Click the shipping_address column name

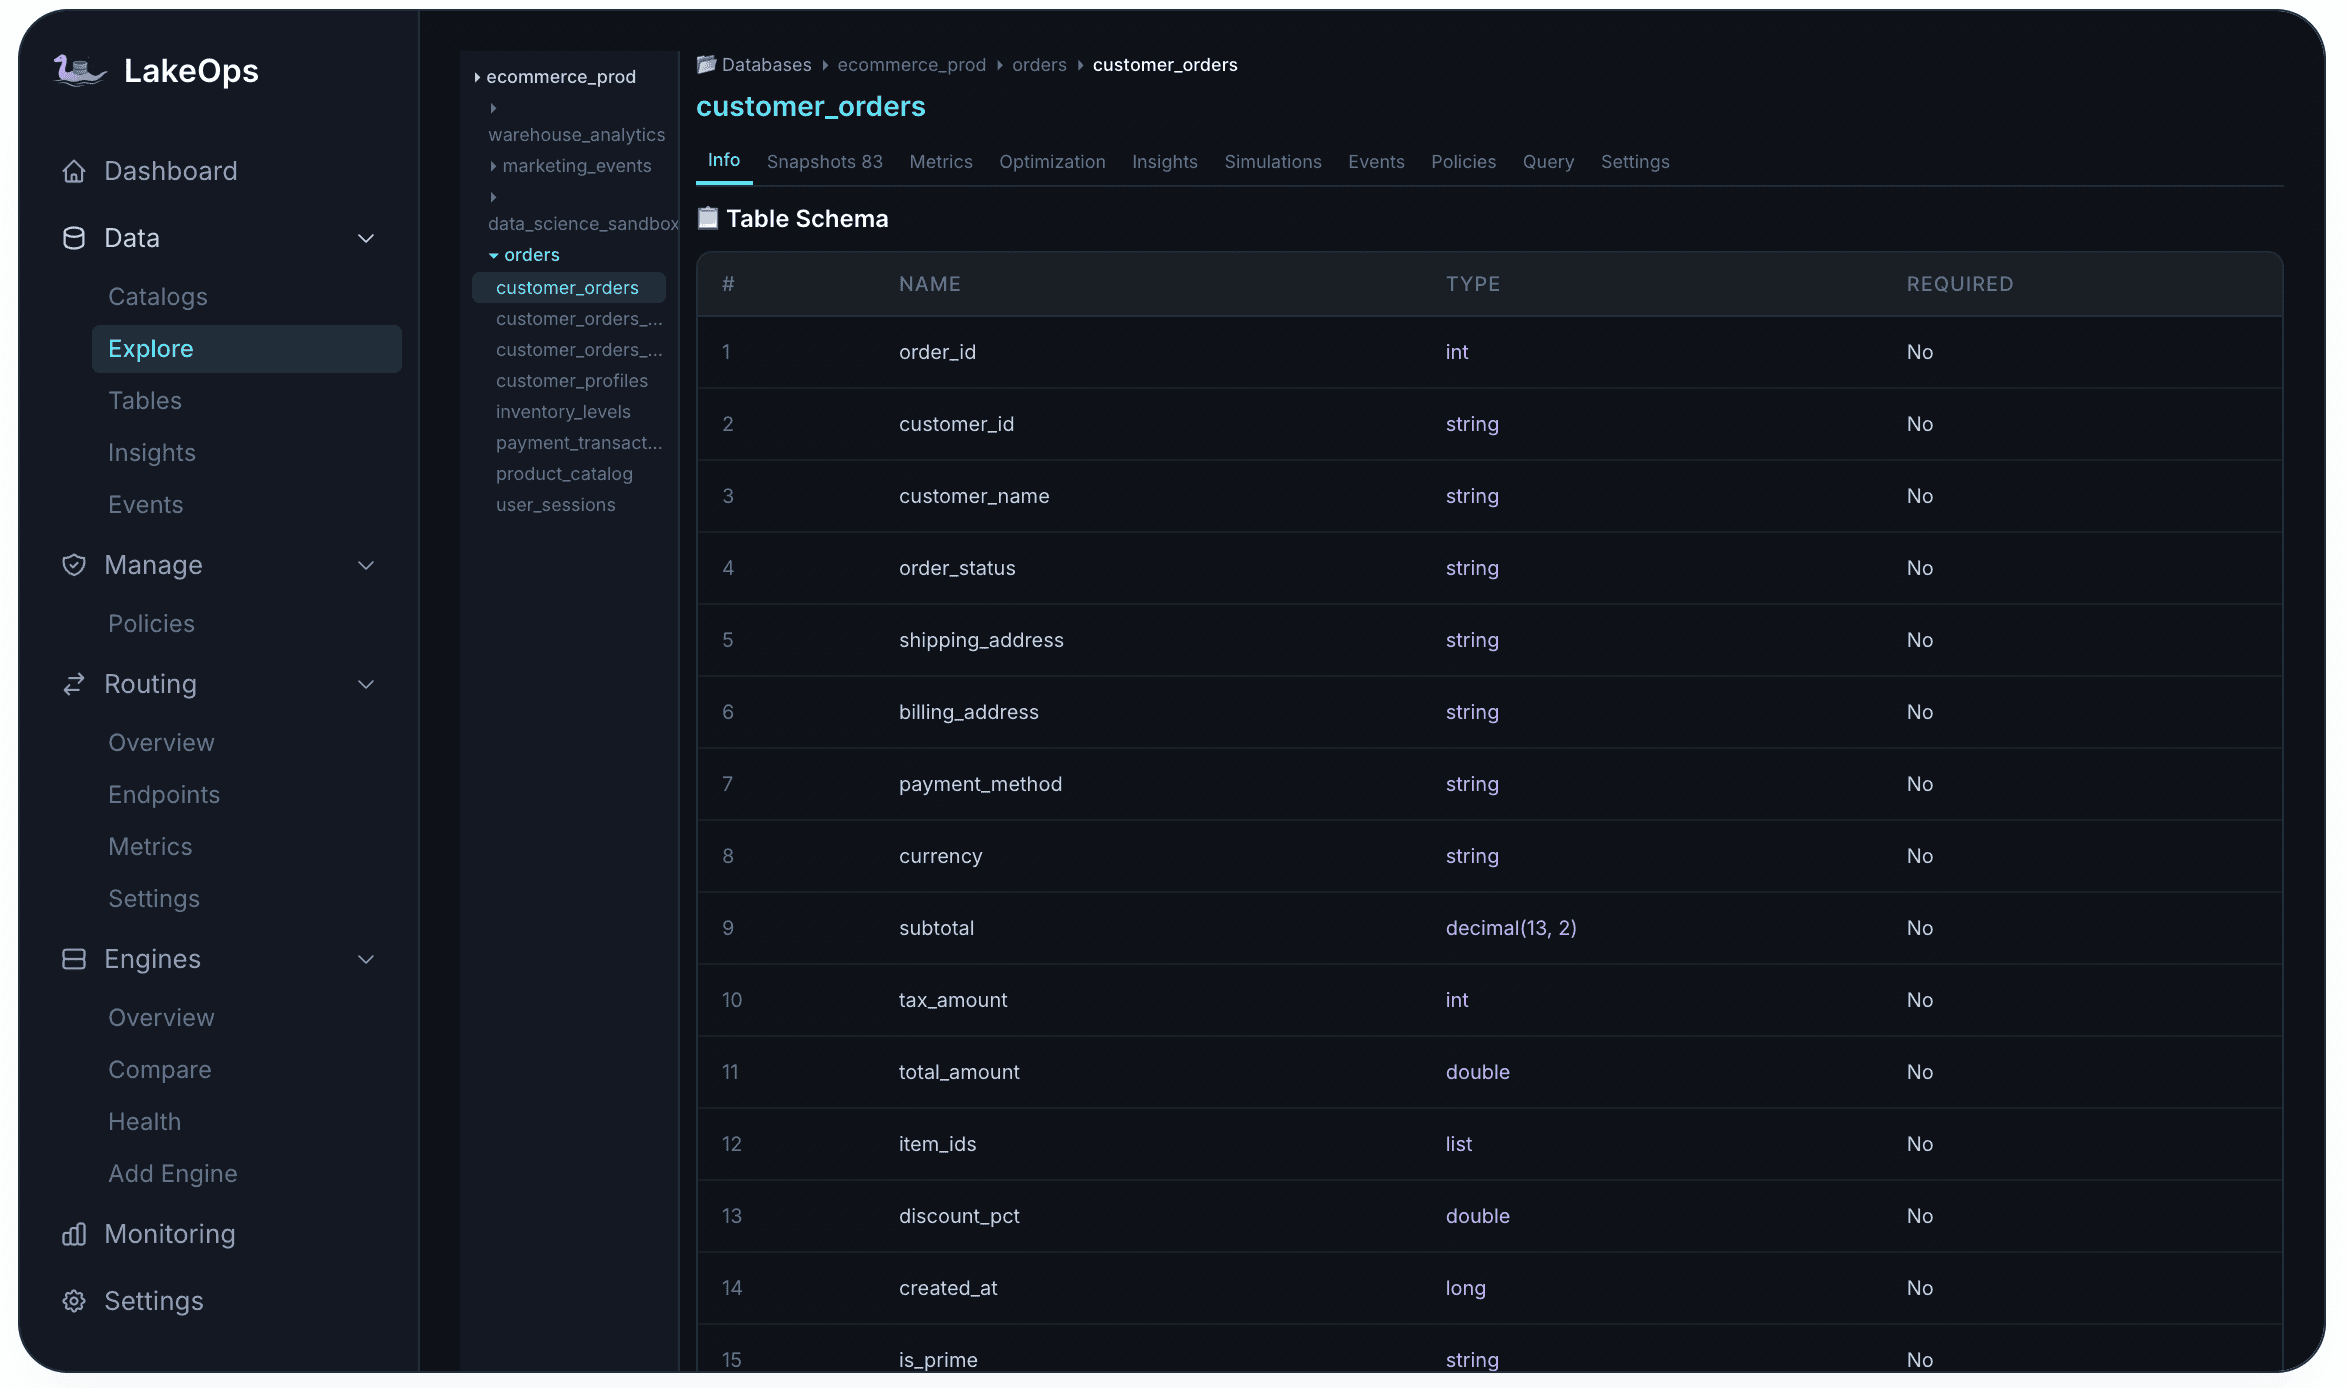(981, 640)
